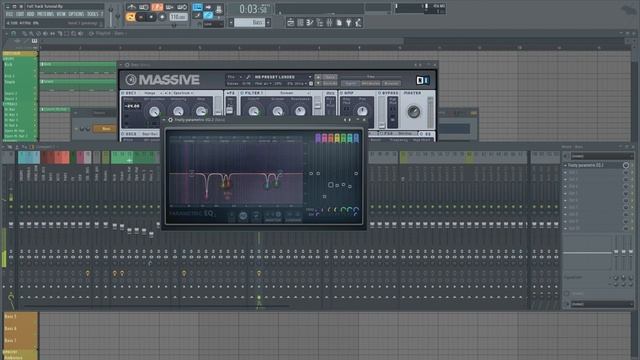The width and height of the screenshot is (640, 360).
Task: Toggle Massive FILTER 1 on/off
Action: (242, 93)
